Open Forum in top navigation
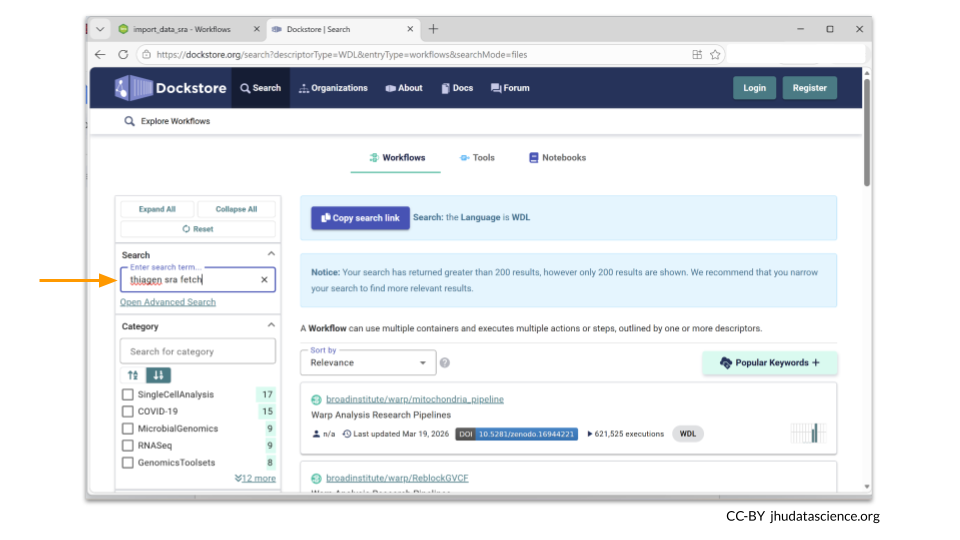 click(x=510, y=88)
